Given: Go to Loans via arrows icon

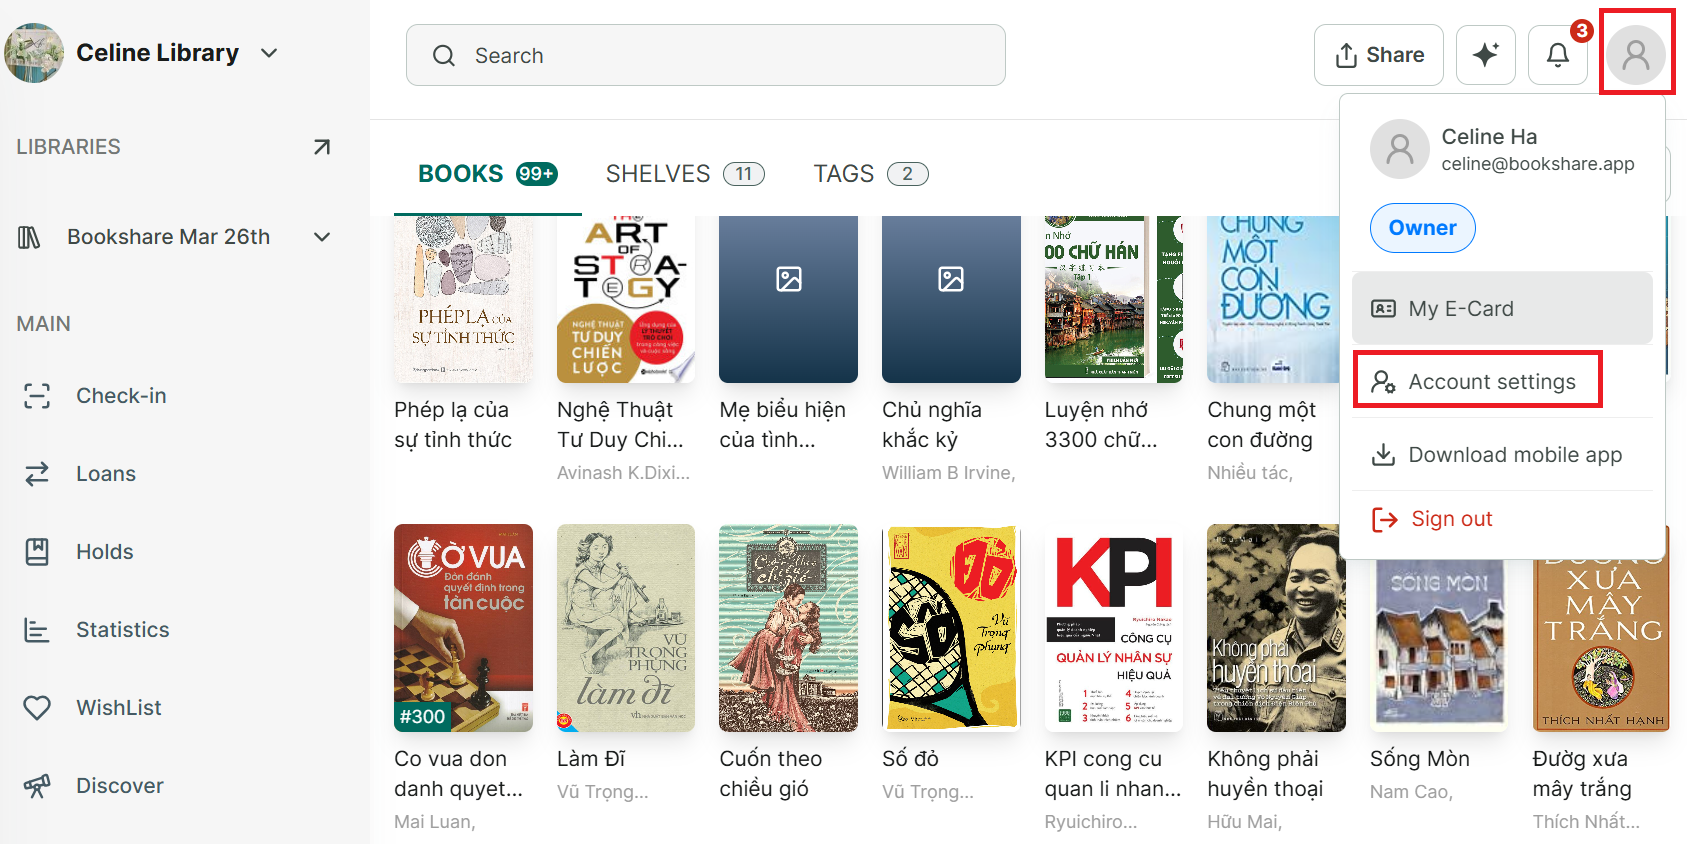Looking at the screenshot, I should point(37,474).
